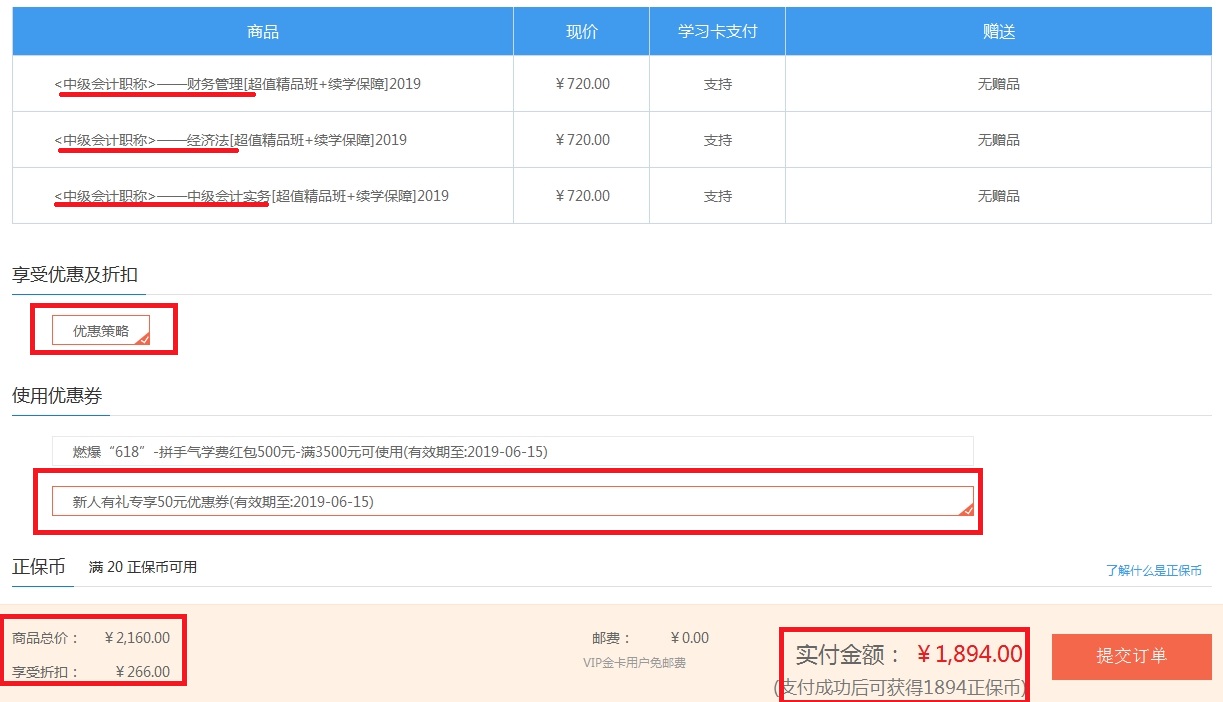Screen dimensions: 1223x702
Task: Click the 提交订单 submit order button
Action: coord(1131,656)
